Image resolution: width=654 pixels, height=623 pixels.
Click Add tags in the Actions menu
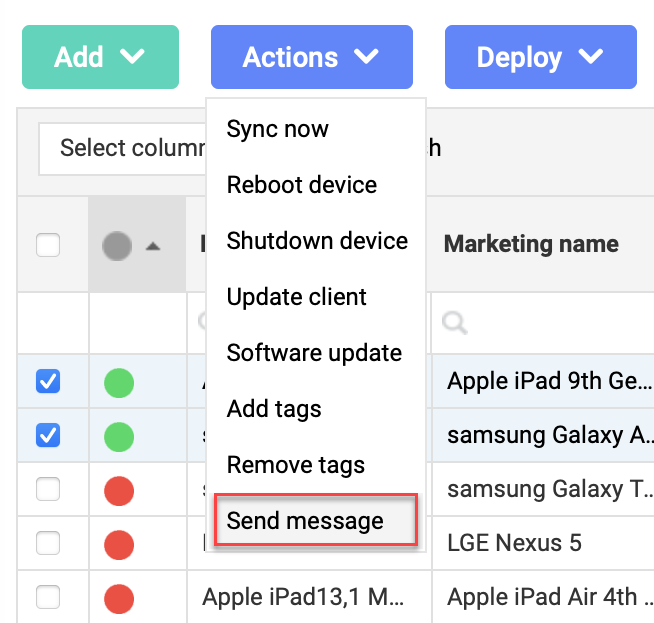[274, 409]
